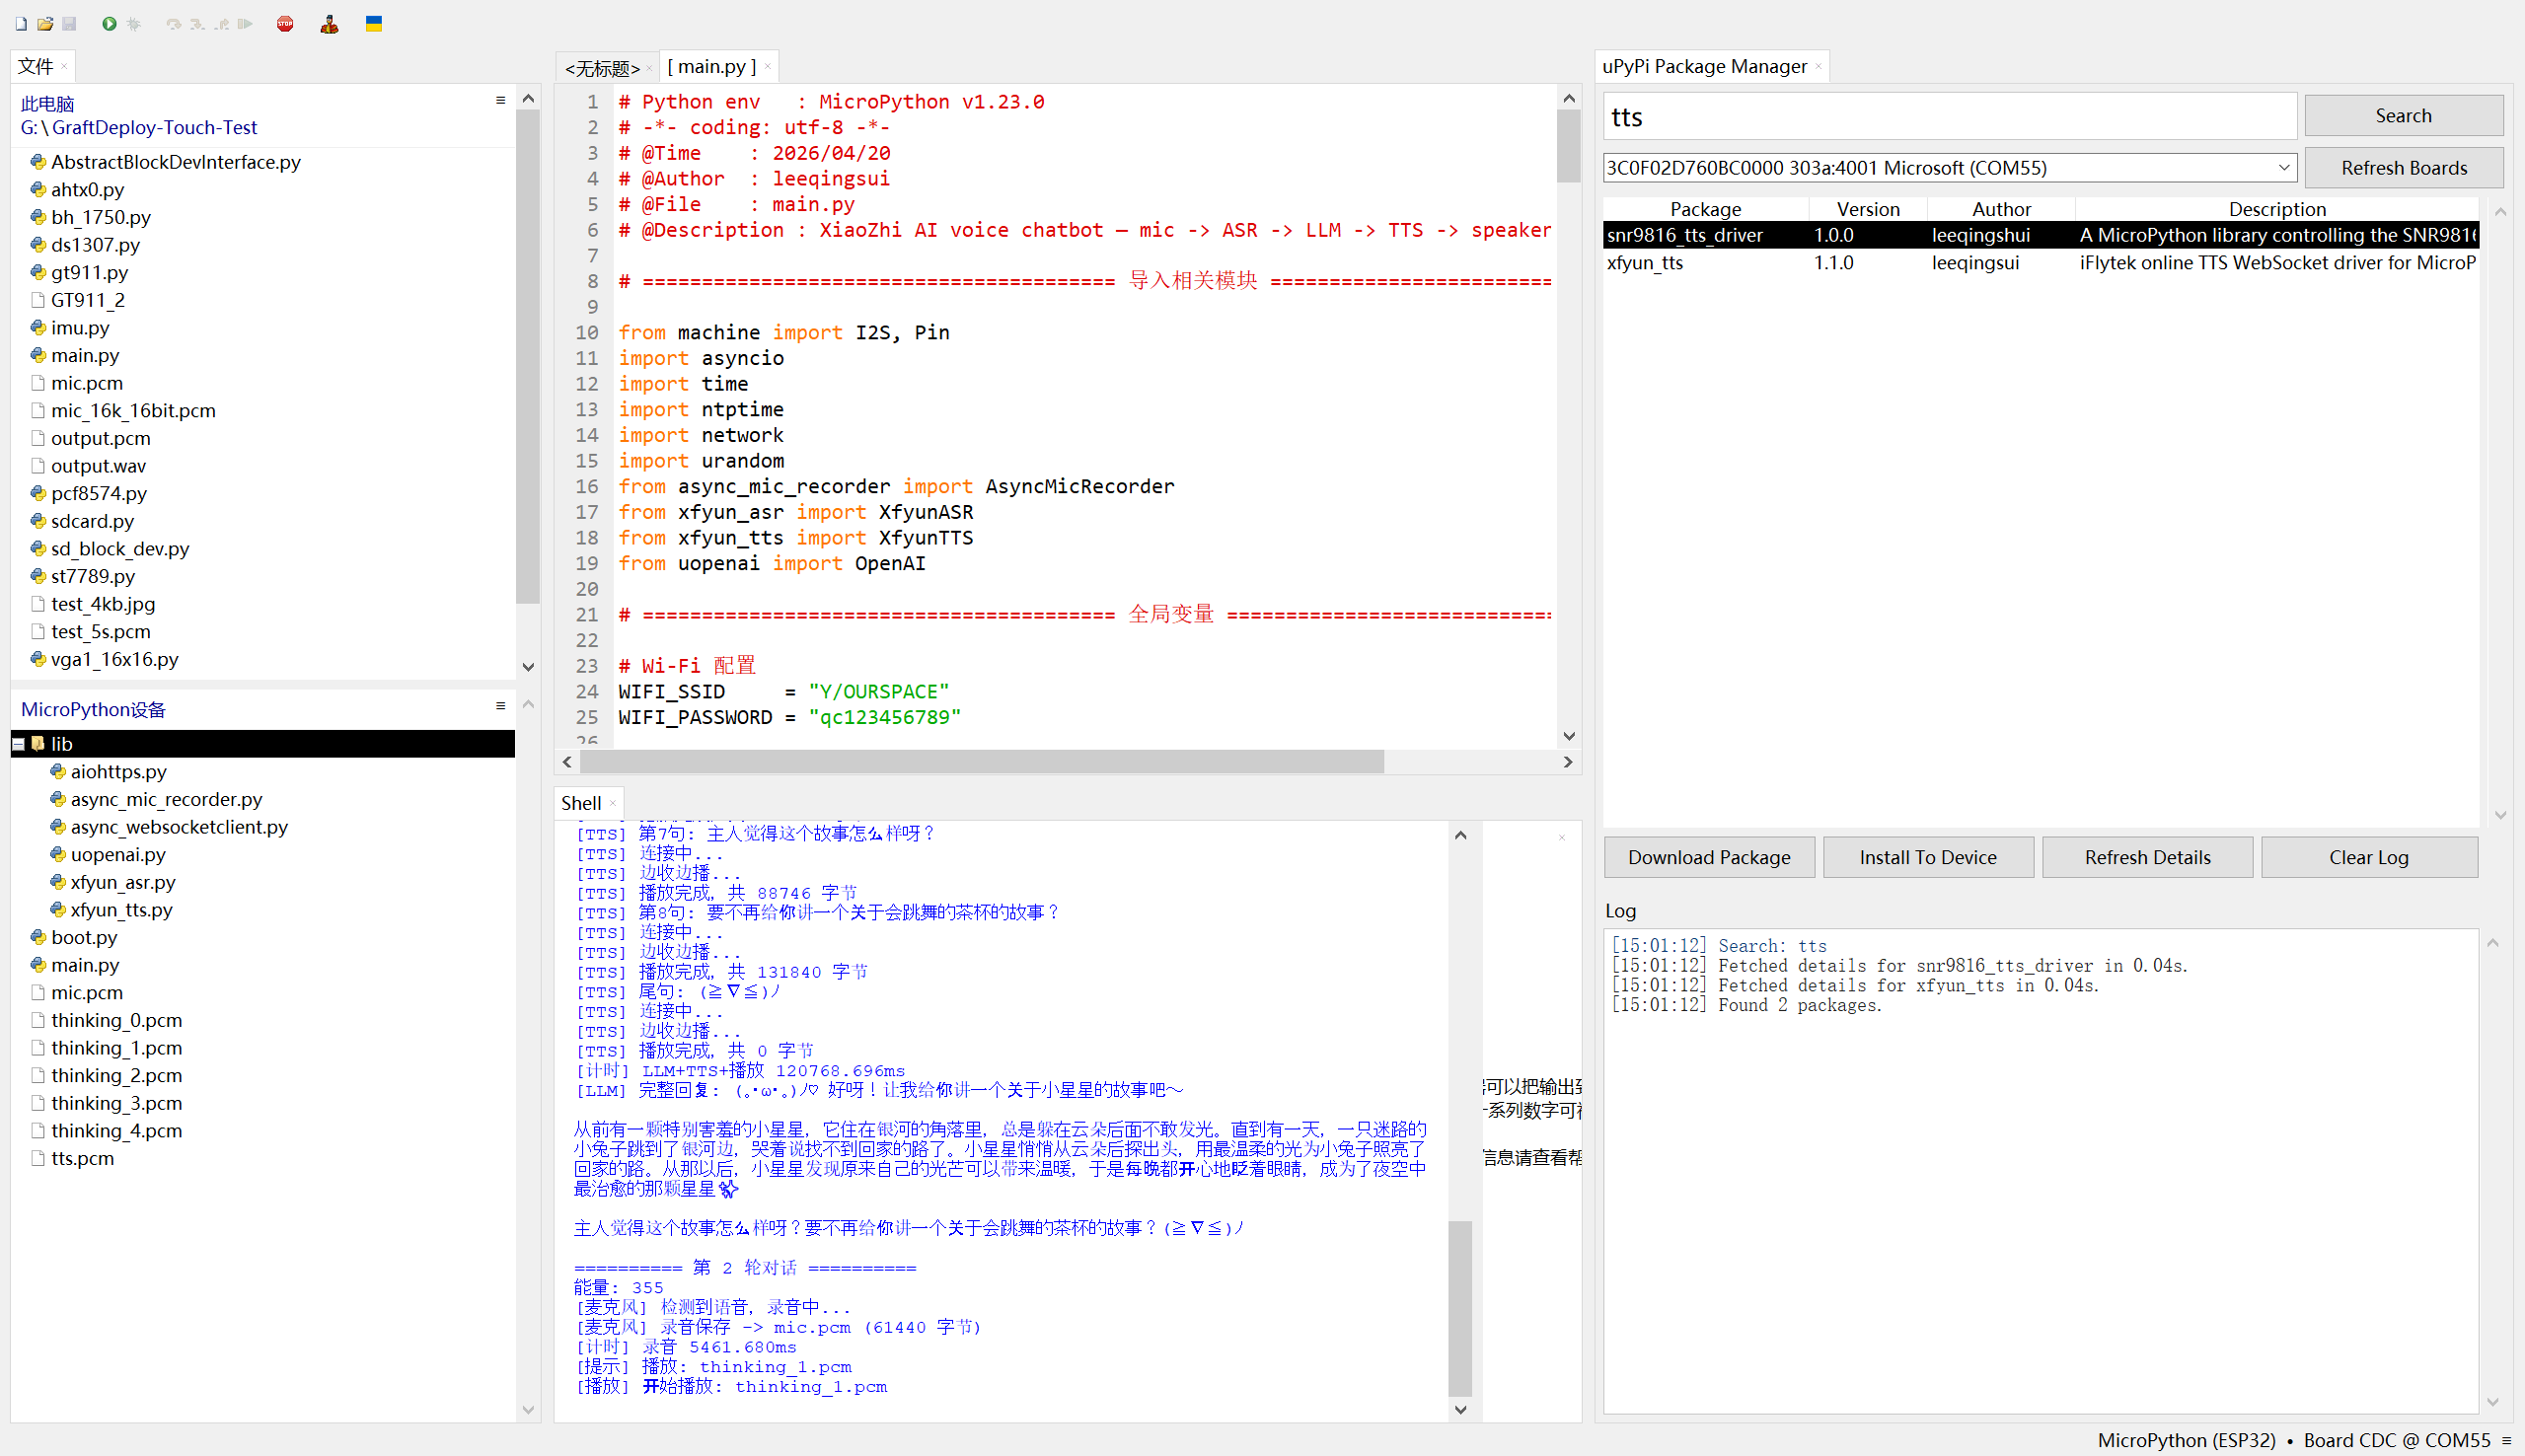The height and width of the screenshot is (1456, 2525).
Task: Switch to the <无标题> editor tab
Action: (x=601, y=68)
